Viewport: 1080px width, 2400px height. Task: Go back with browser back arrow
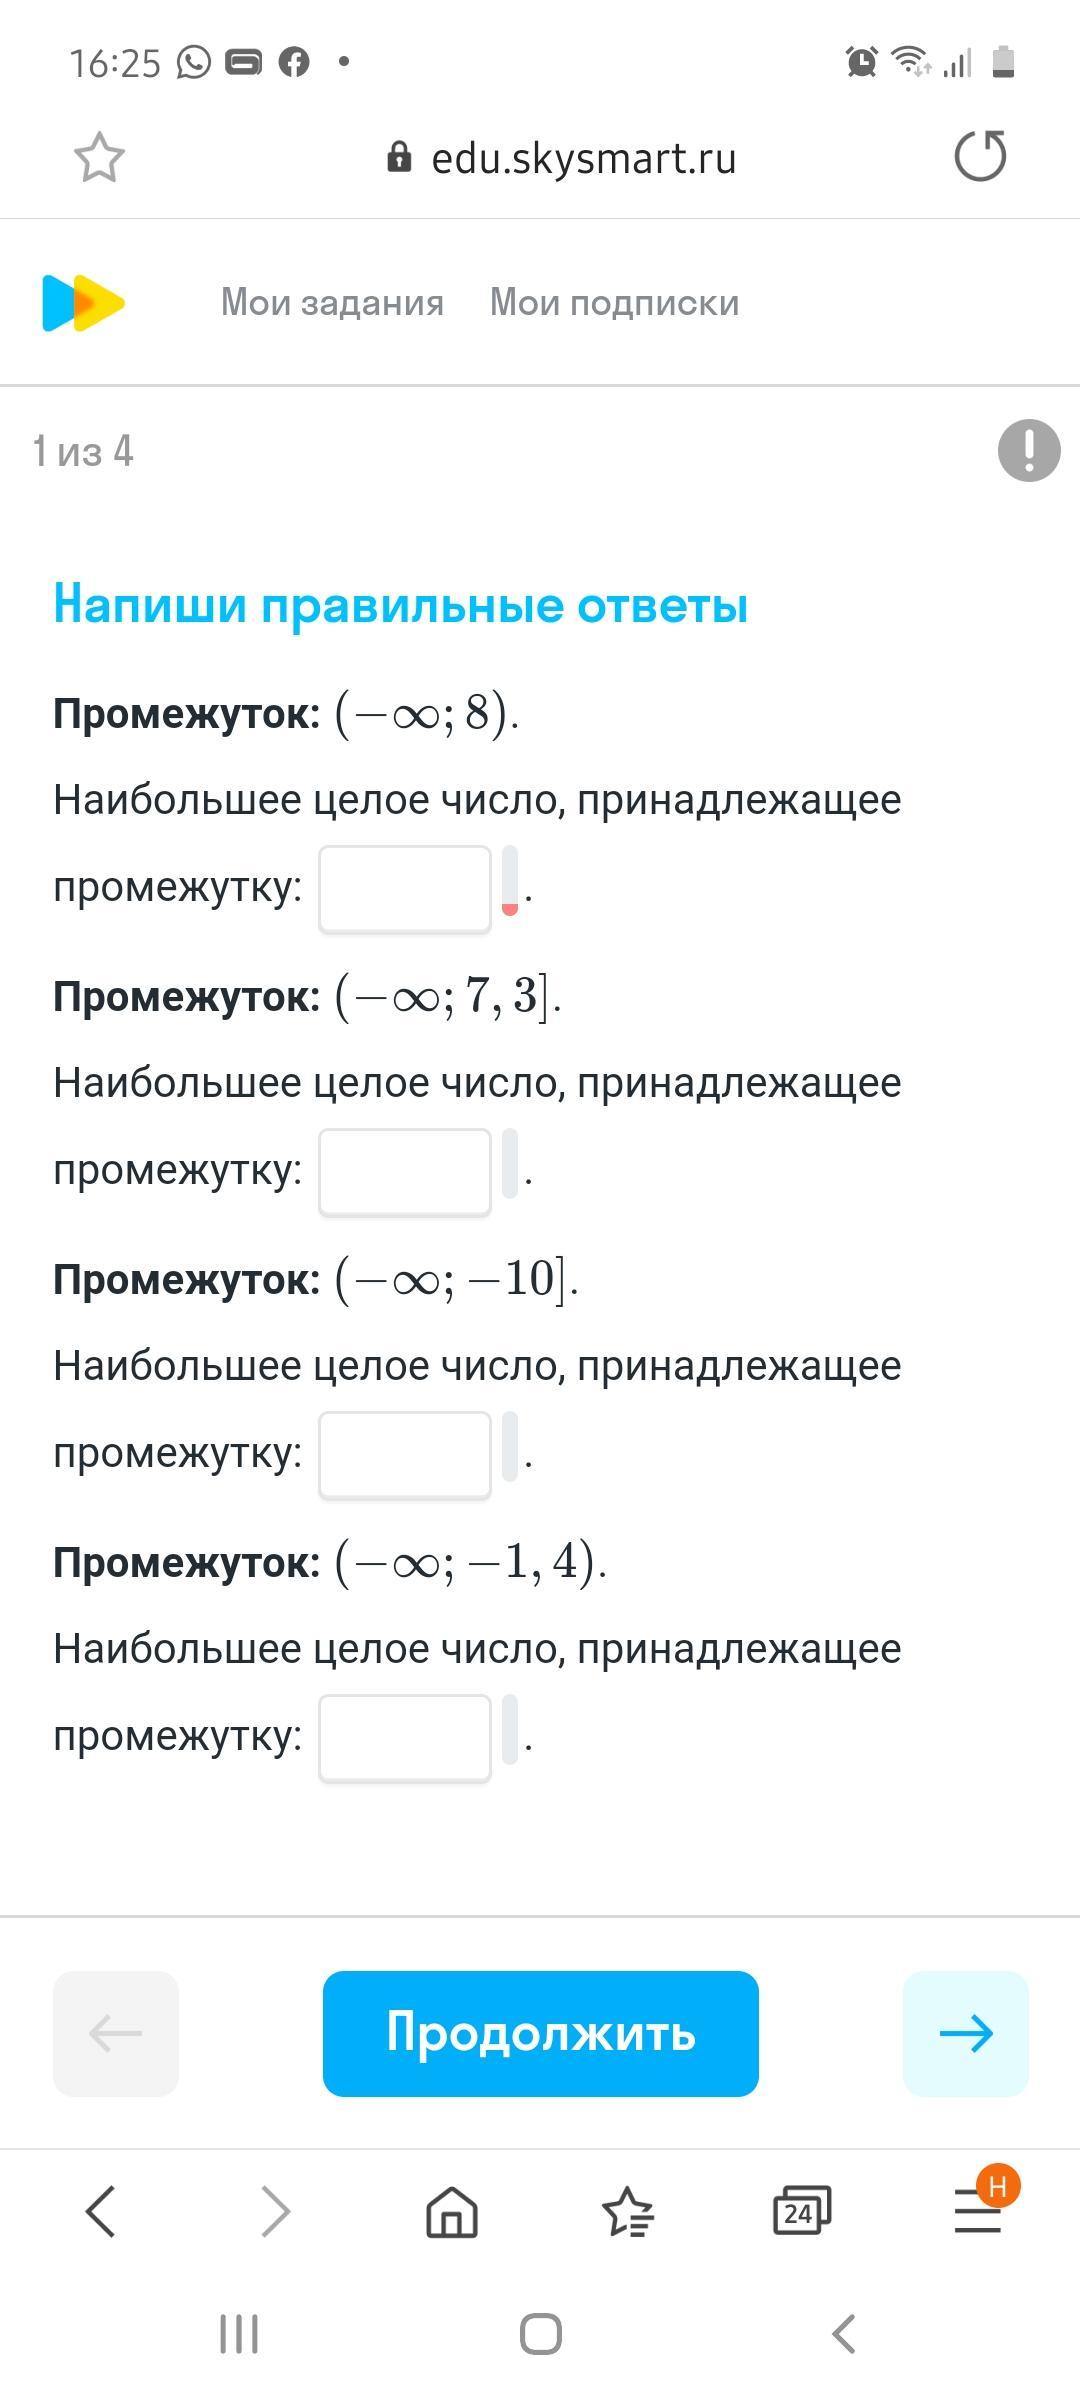click(102, 2210)
